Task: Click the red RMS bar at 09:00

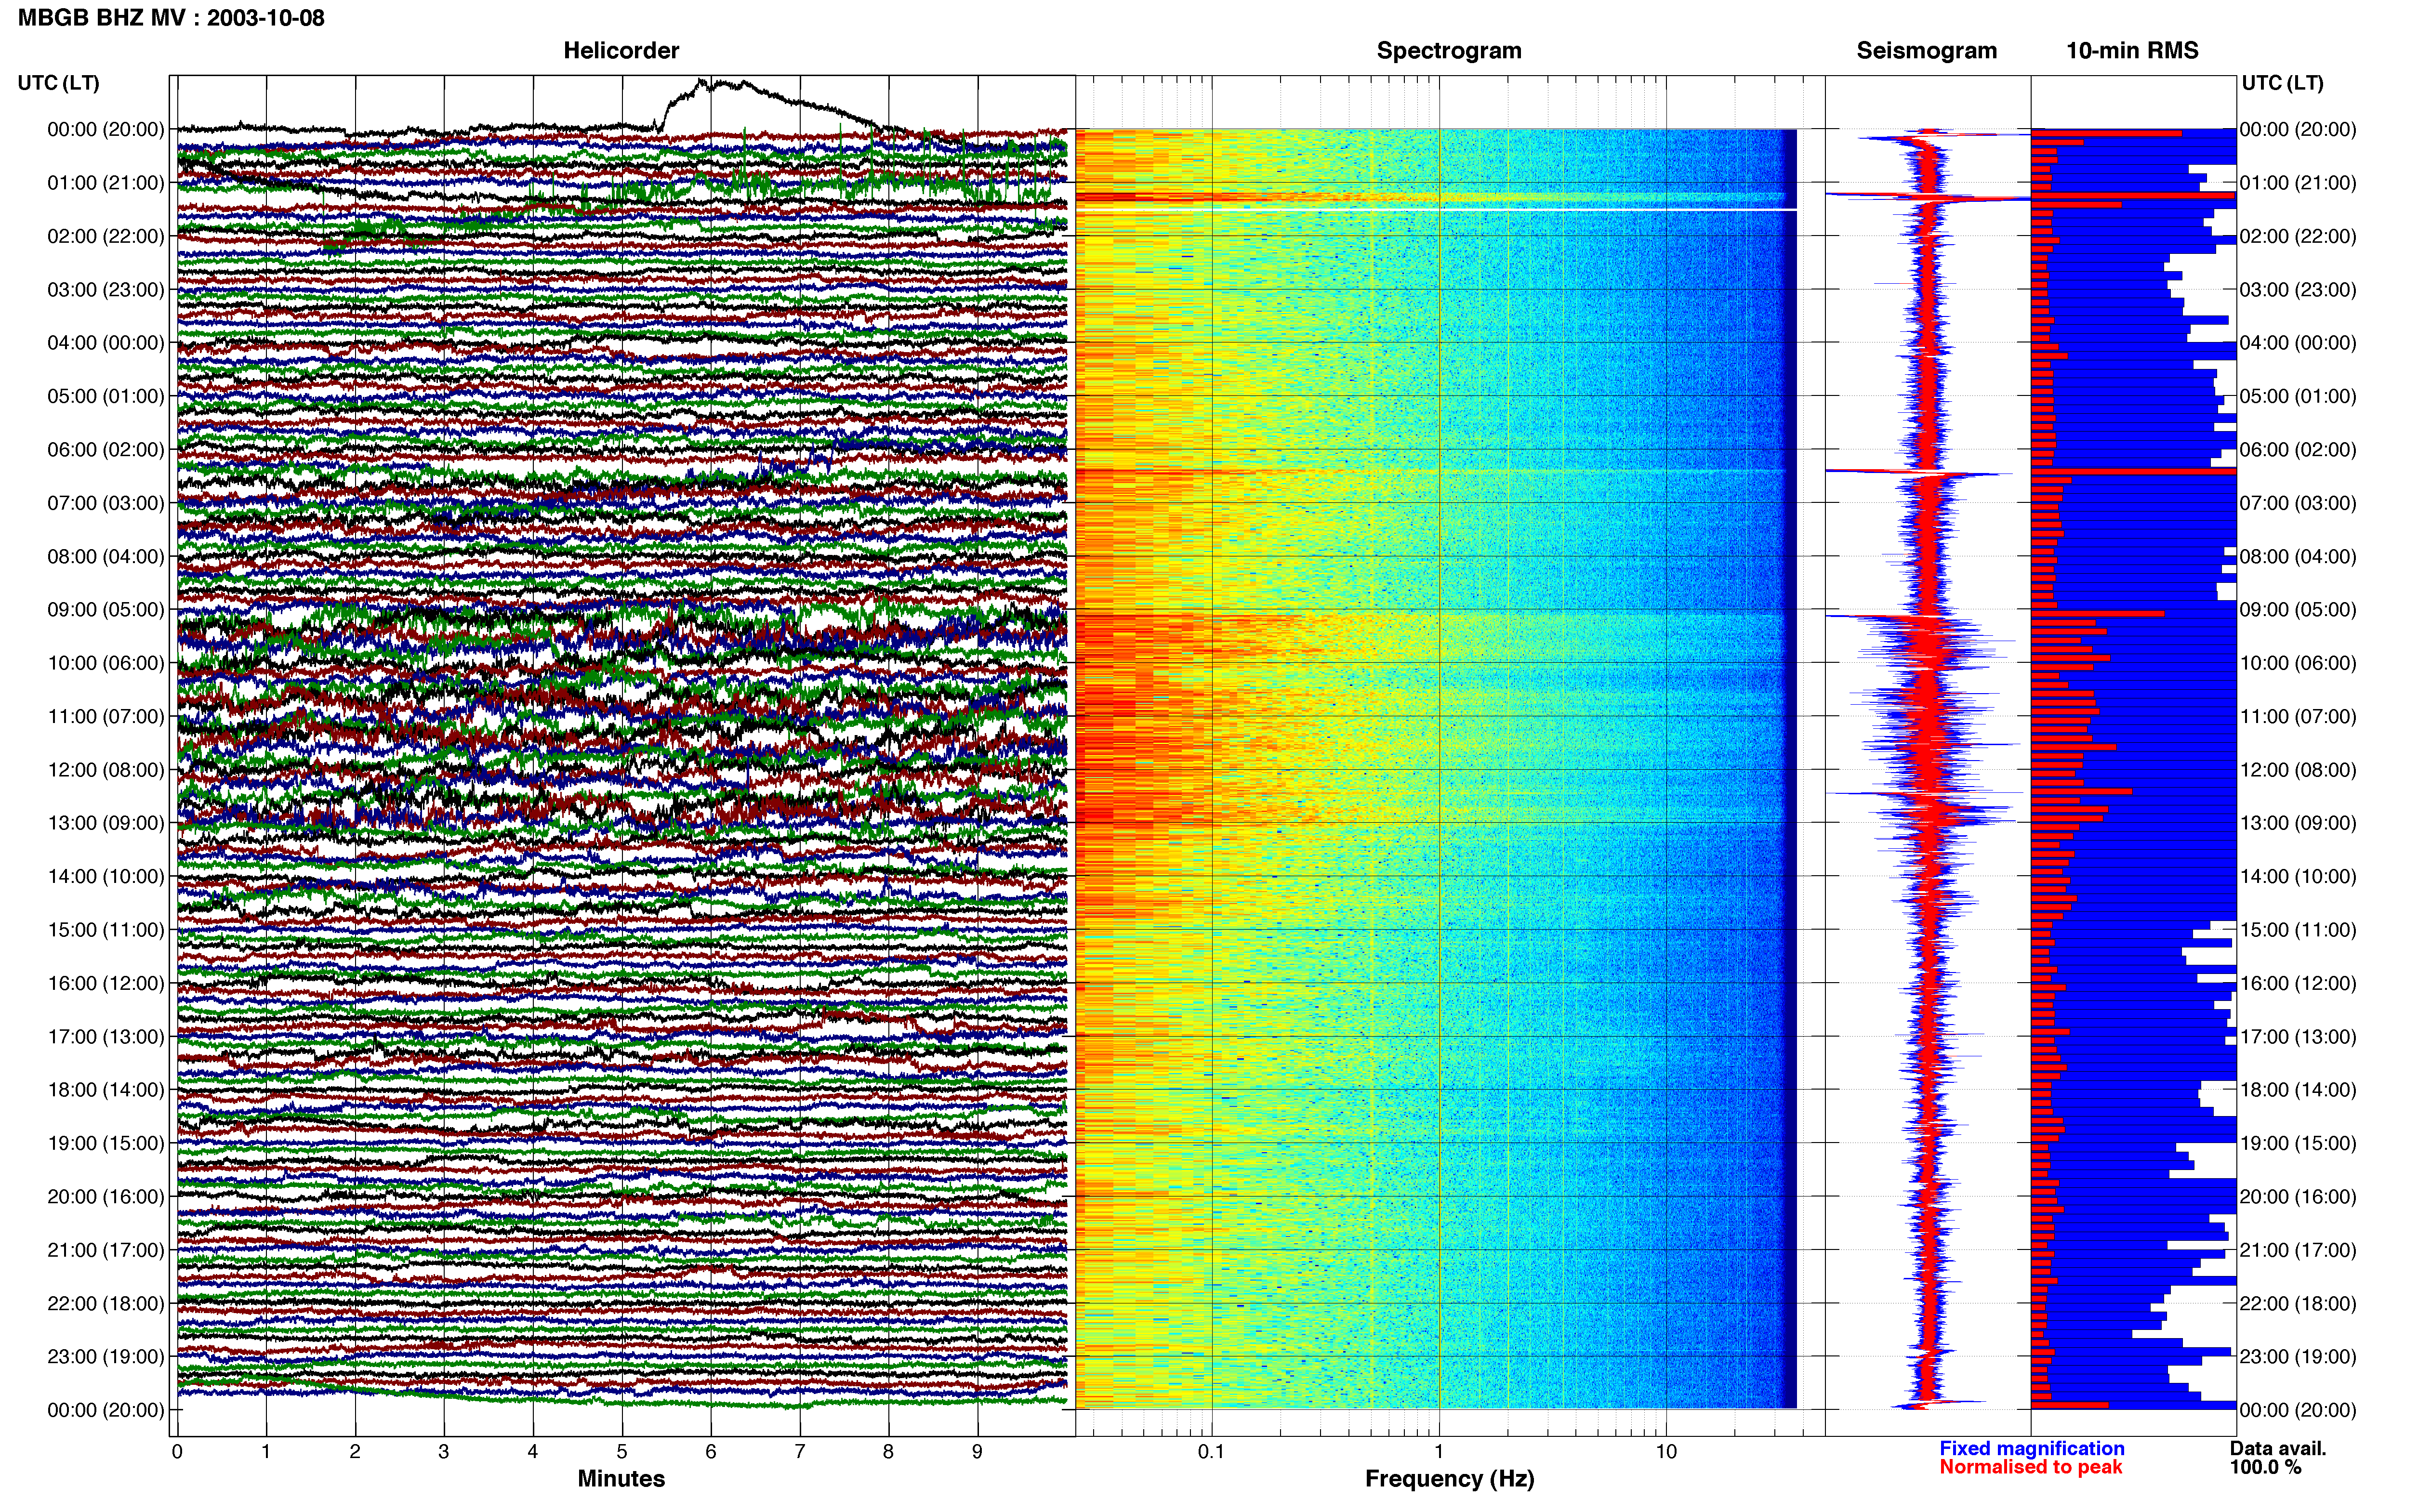Action: [2098, 613]
